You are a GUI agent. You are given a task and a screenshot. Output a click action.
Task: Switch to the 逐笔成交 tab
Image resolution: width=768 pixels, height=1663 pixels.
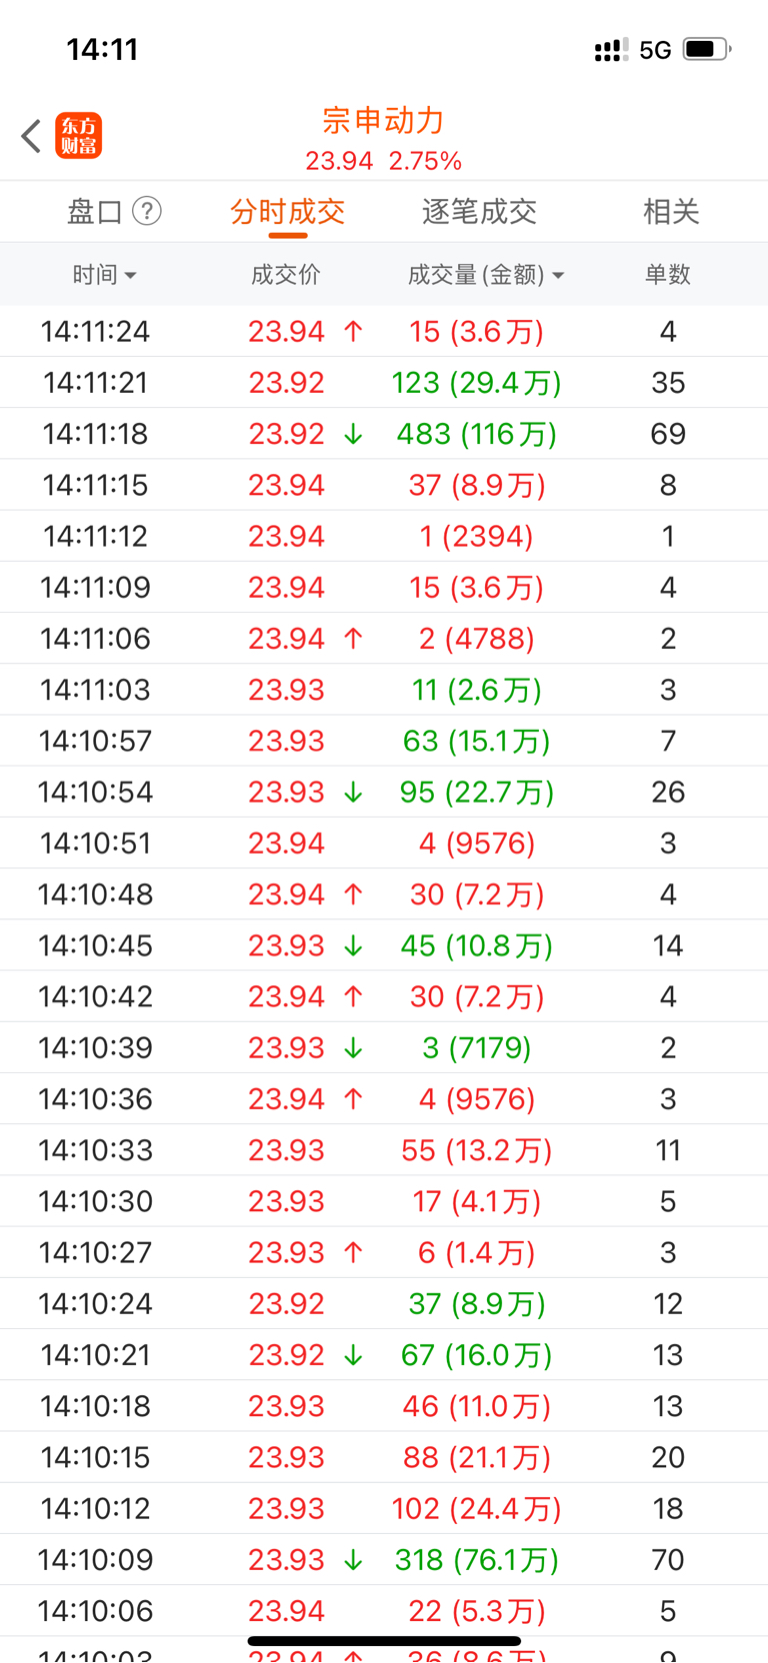coord(479,211)
